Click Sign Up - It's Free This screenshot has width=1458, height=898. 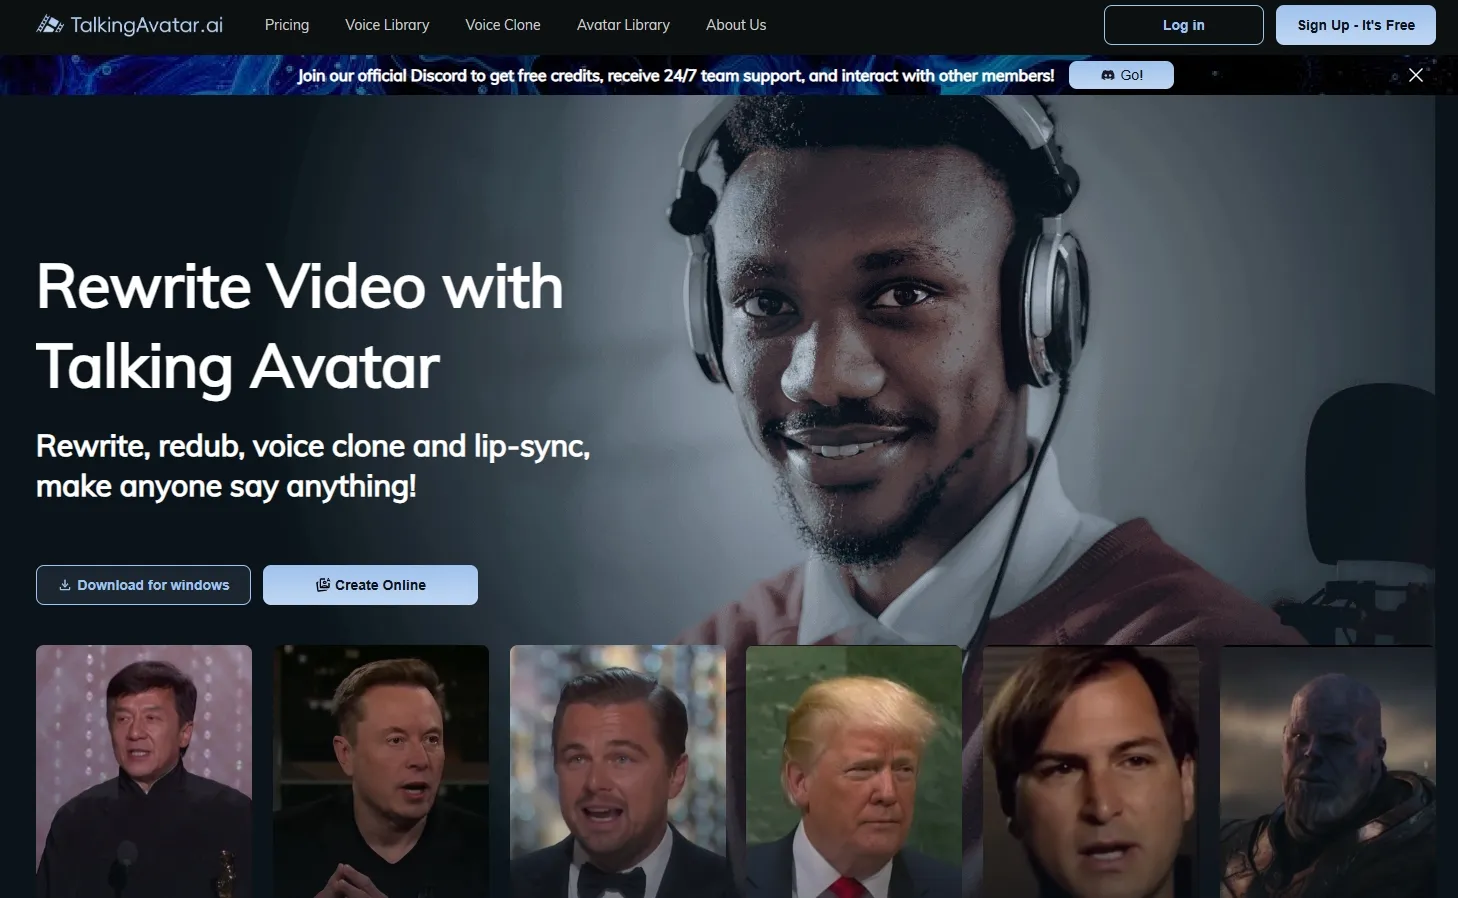click(1355, 25)
